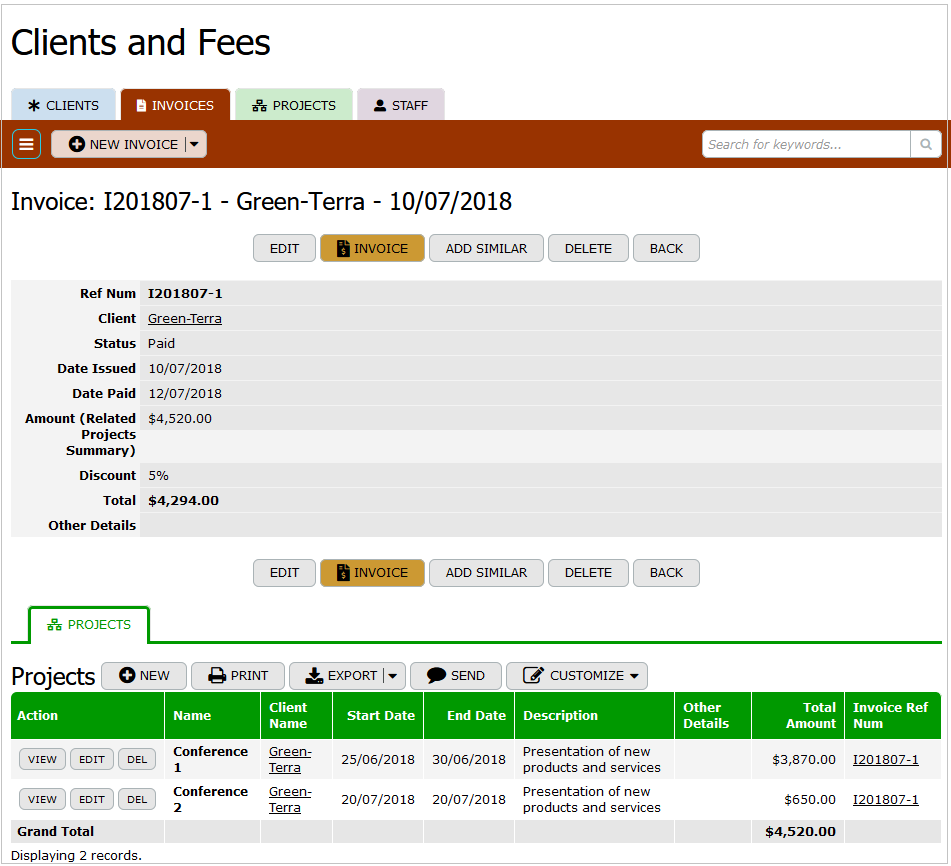This screenshot has width=951, height=866.
Task: Click the Print projects button
Action: (238, 676)
